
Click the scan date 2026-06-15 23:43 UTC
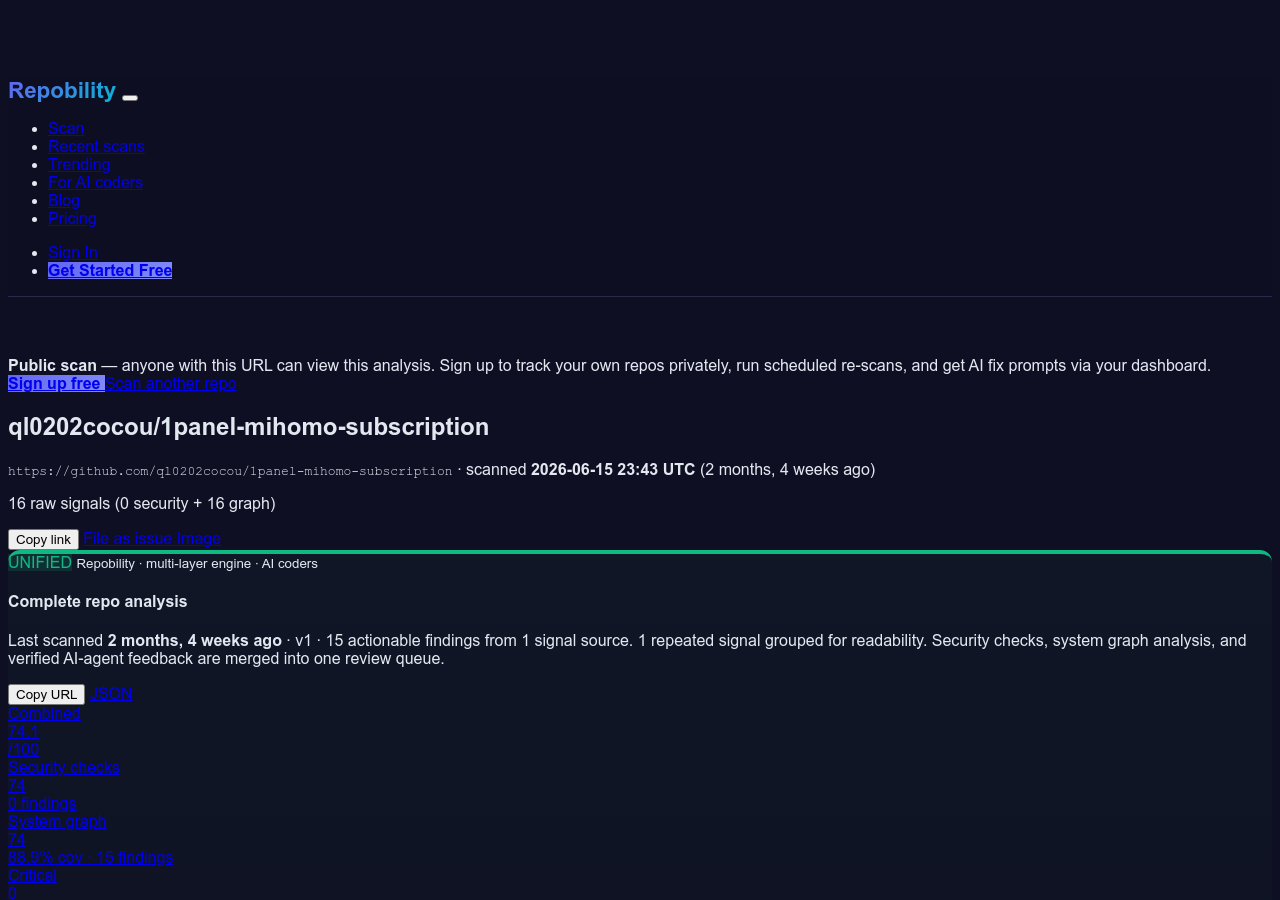pos(613,469)
